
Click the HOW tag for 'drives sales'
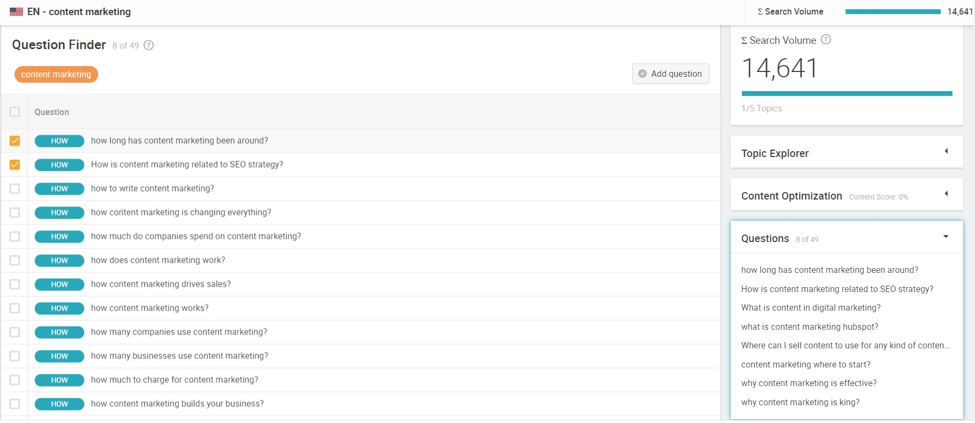point(59,284)
